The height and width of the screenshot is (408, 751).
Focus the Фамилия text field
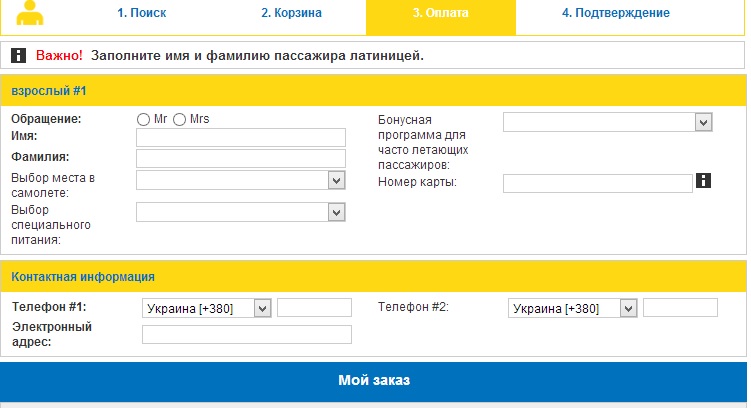(240, 159)
